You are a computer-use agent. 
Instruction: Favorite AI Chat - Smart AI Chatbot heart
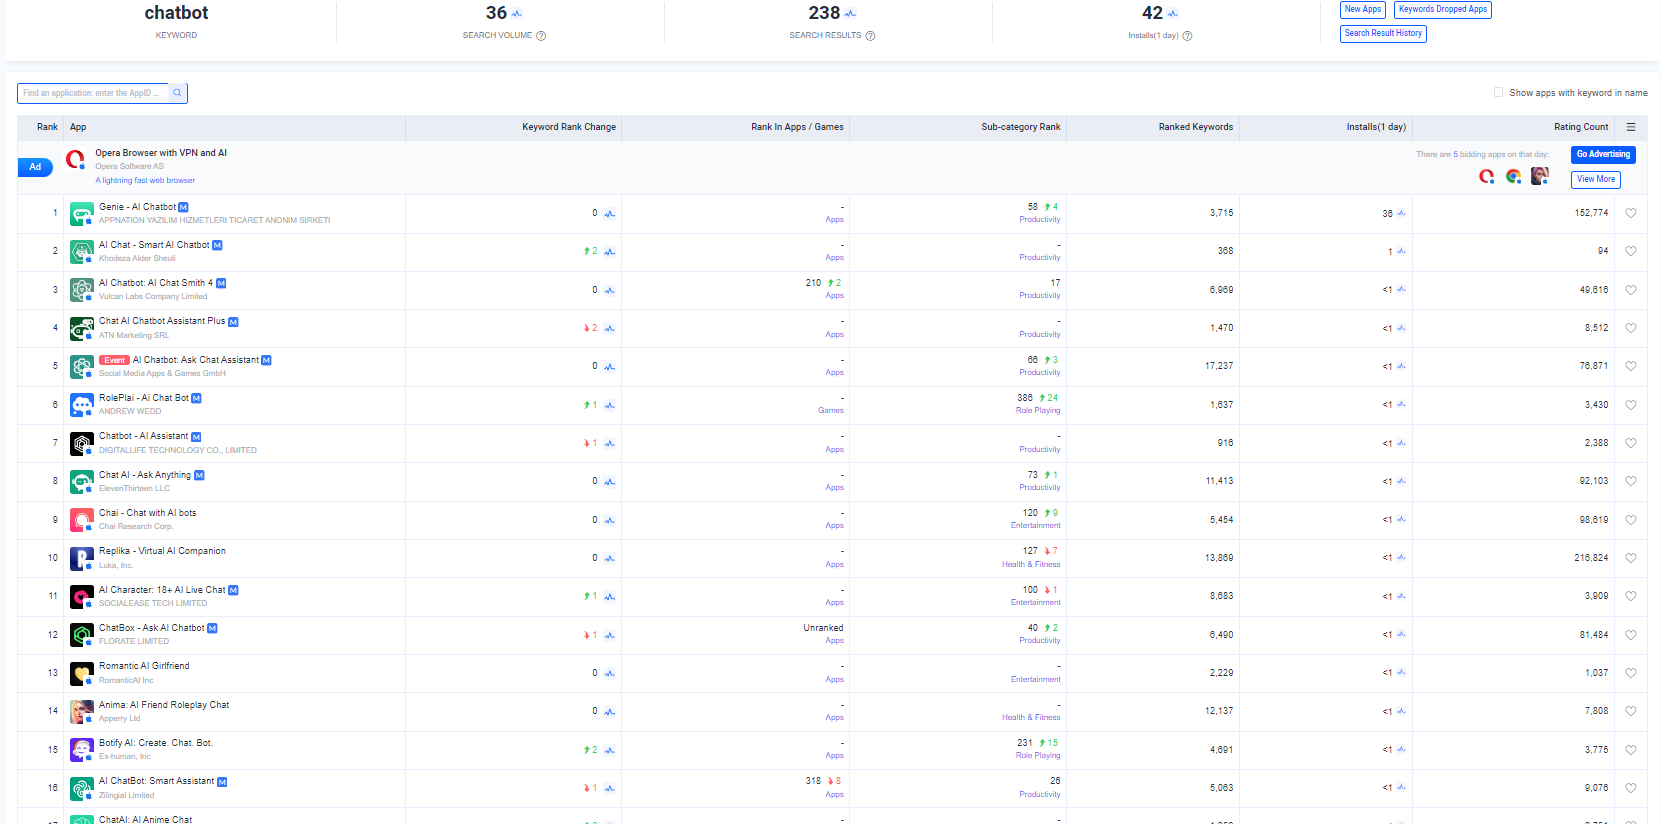(1630, 251)
